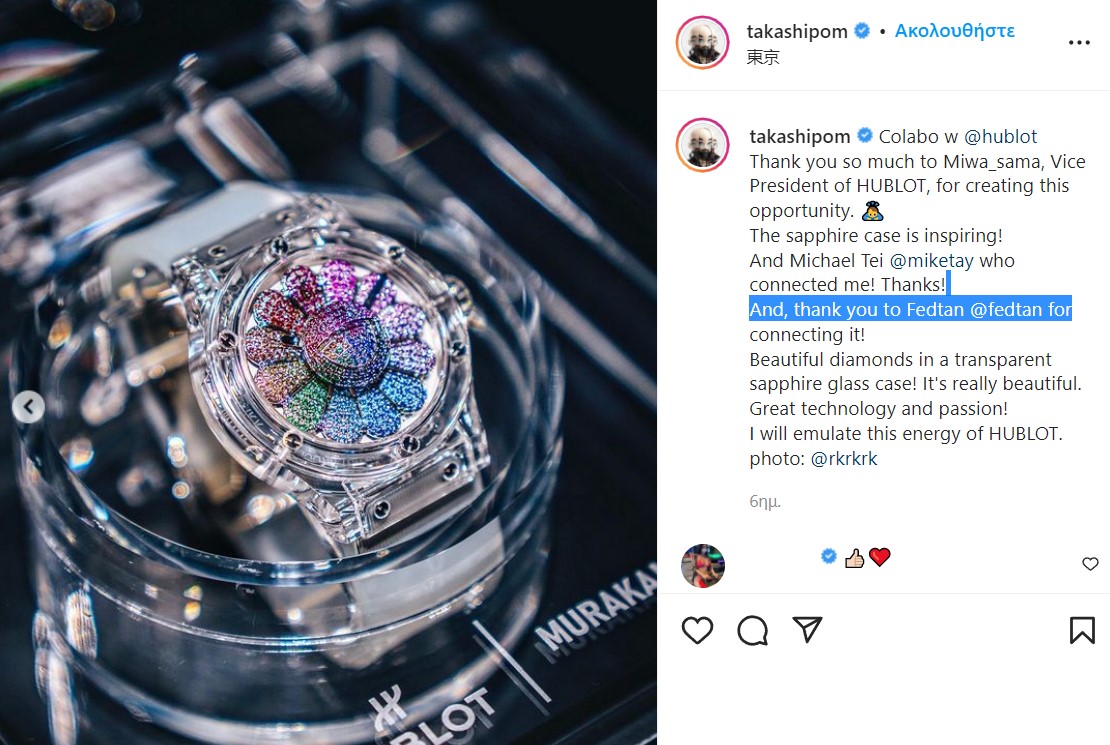The height and width of the screenshot is (745, 1110).
Task: Open the @hublot mention link
Action: tap(1000, 136)
